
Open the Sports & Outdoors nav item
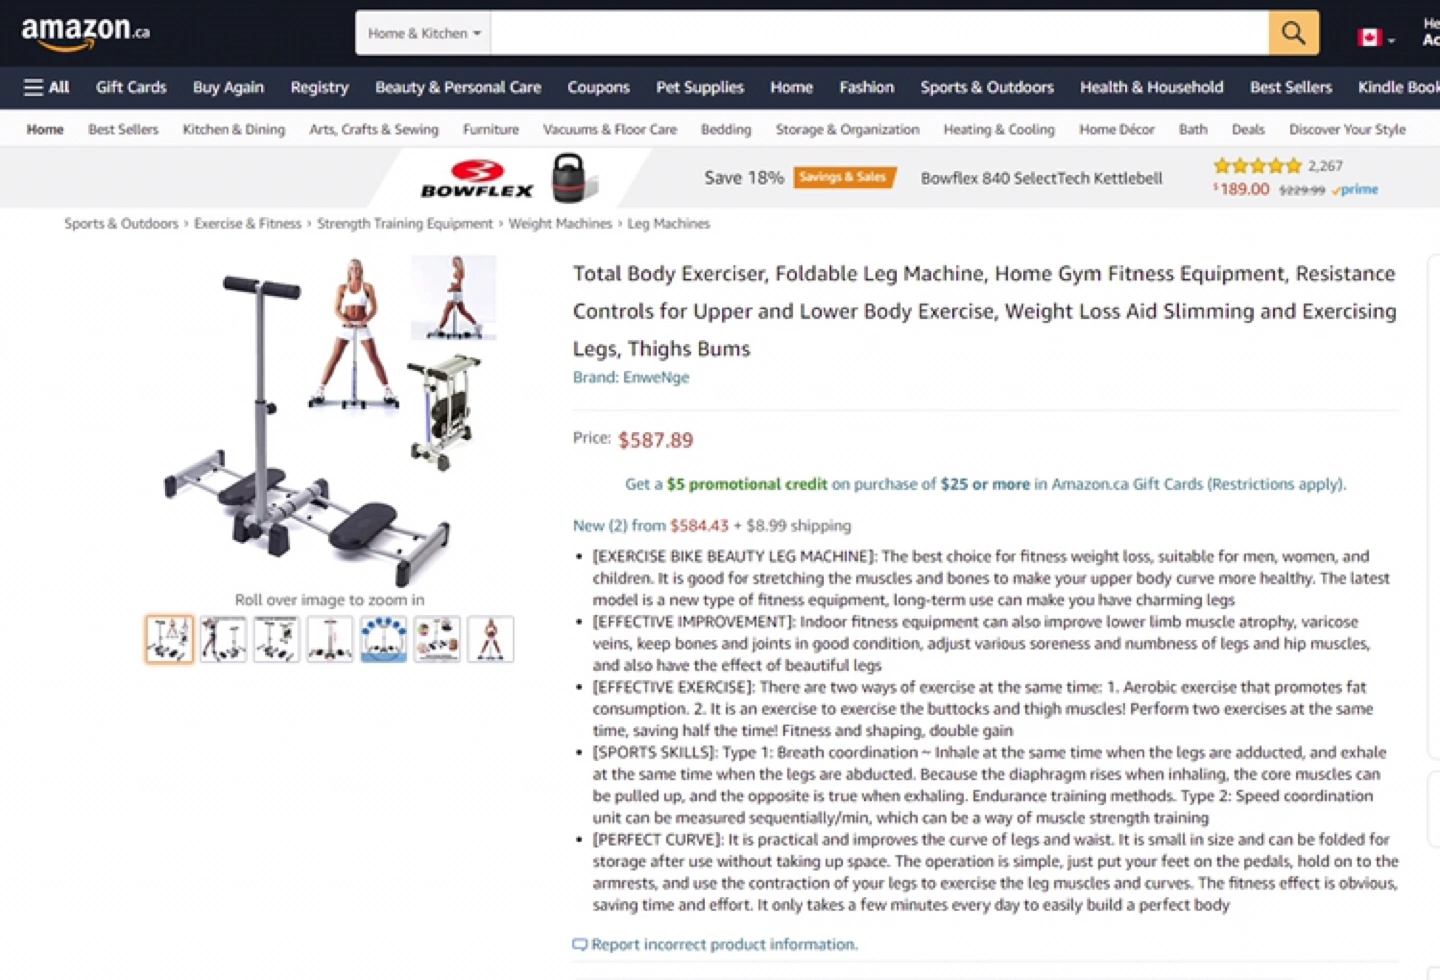(x=987, y=87)
